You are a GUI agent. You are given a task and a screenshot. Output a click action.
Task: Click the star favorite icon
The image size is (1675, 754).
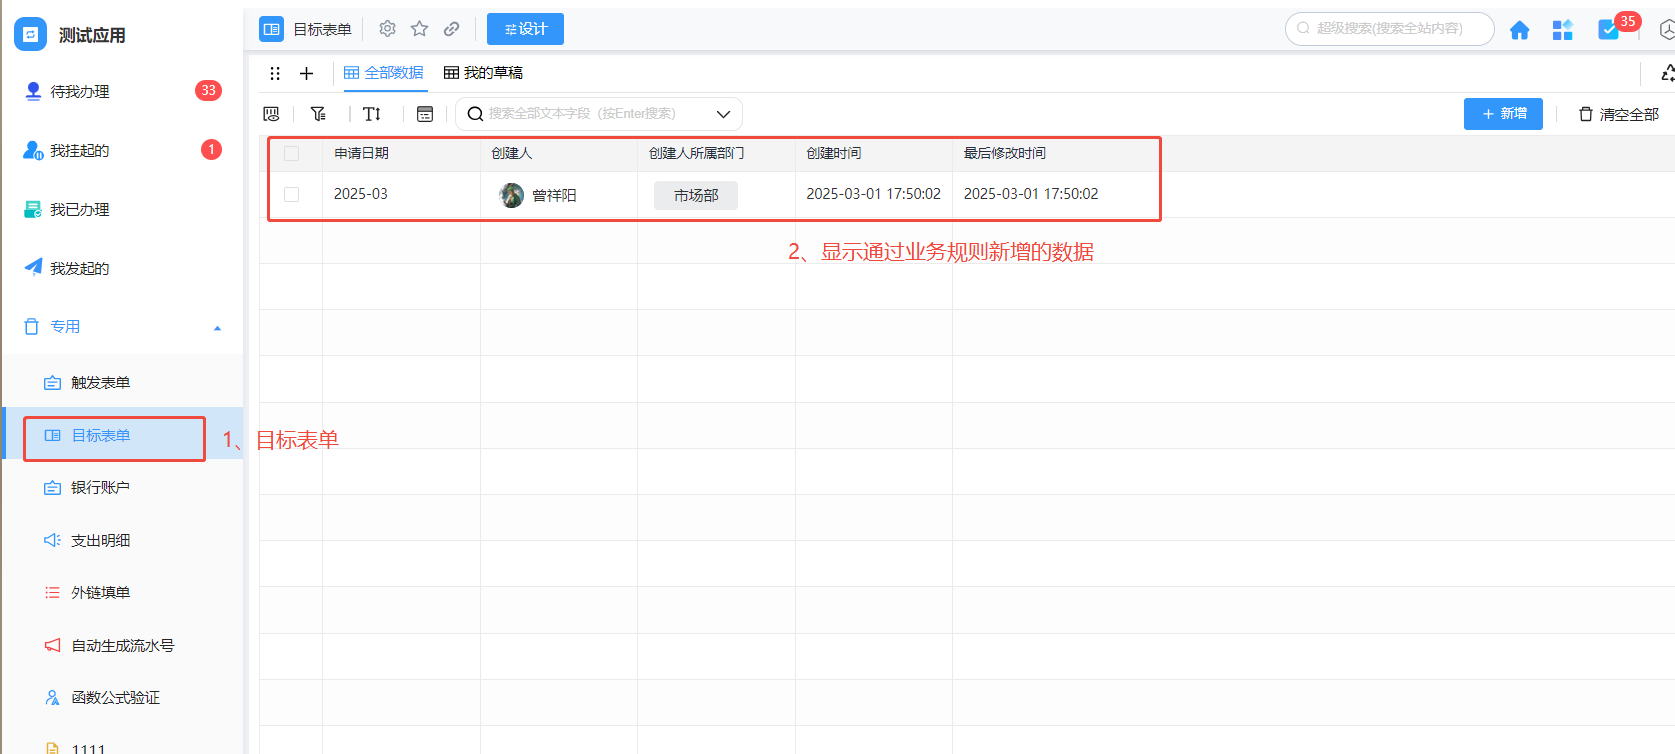point(420,29)
